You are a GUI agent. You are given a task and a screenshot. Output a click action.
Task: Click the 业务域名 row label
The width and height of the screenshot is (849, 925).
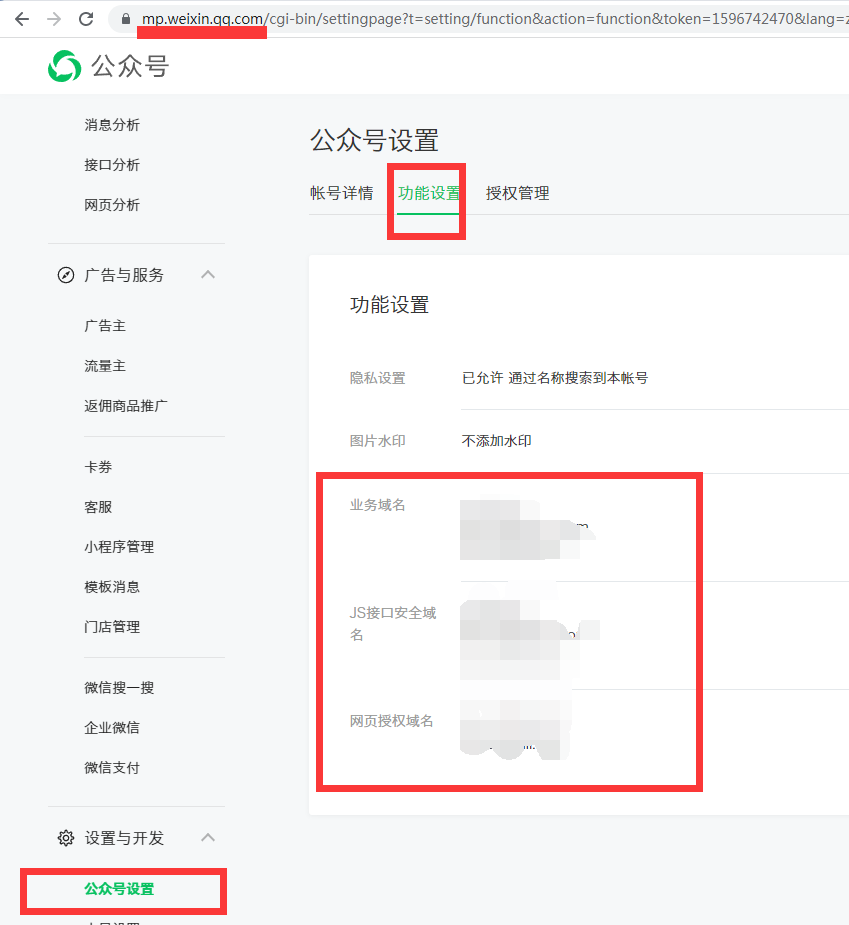[378, 505]
